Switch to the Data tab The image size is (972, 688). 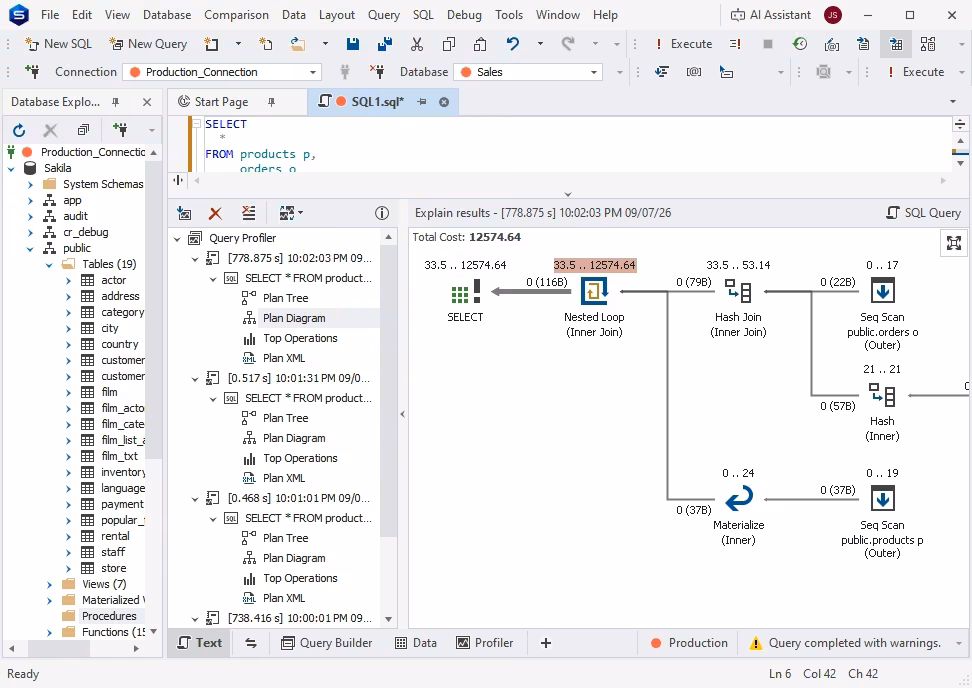pyautogui.click(x=416, y=643)
